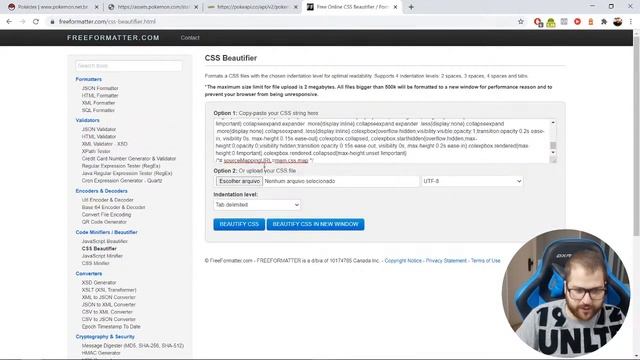Image resolution: width=640 pixels, height=360 pixels.
Task: Click the textarea scrollbar up arrow
Action: pos(553,122)
